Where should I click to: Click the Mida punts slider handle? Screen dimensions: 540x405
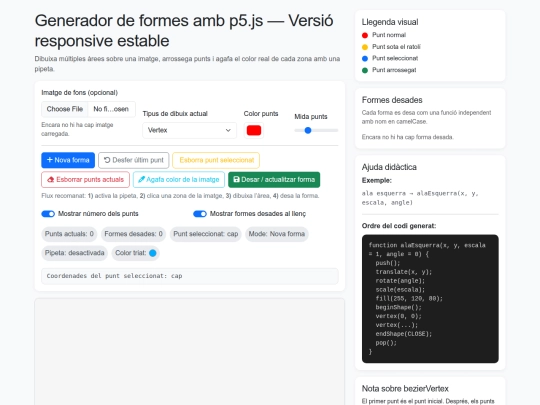point(308,130)
